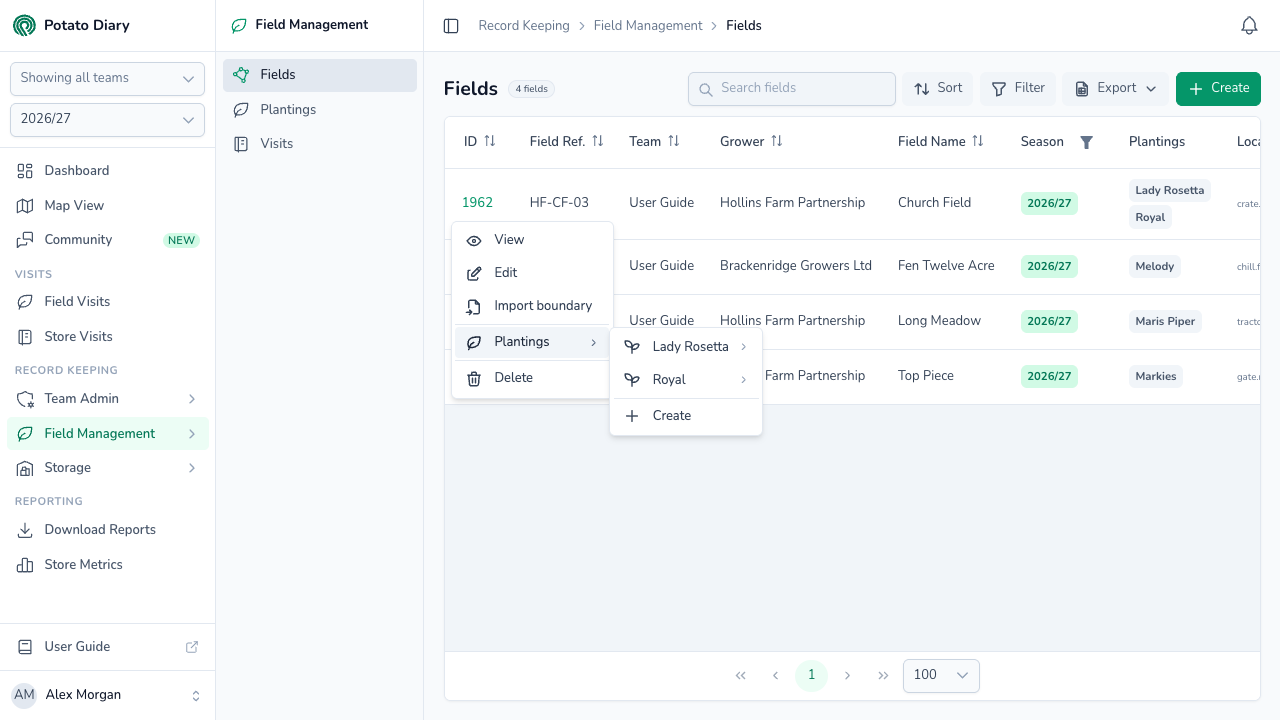Screen dimensions: 1280x720
Task: Select Import boundary in context menu
Action: coord(532,306)
